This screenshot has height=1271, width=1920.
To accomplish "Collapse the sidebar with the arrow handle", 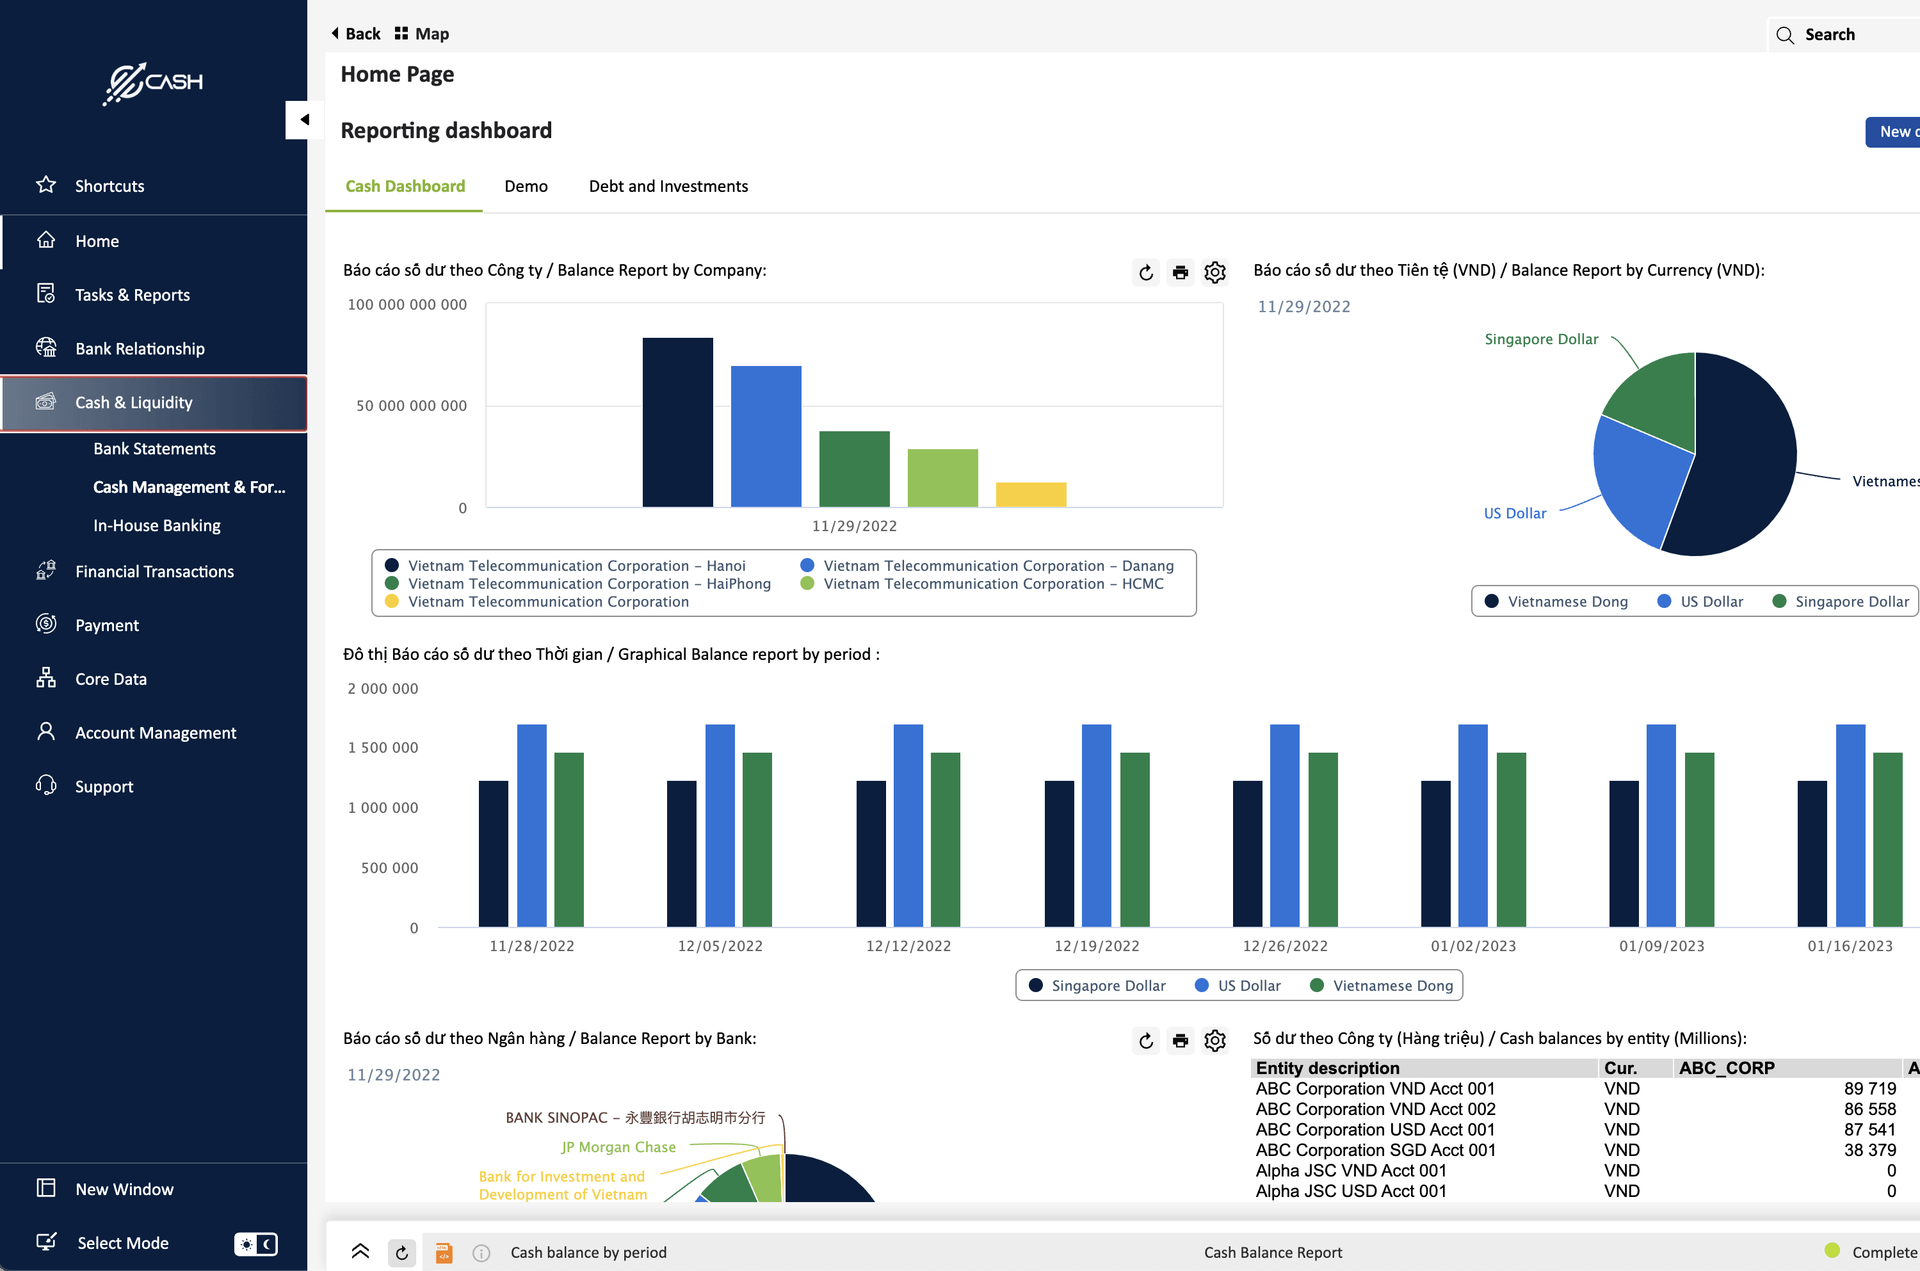I will [304, 120].
